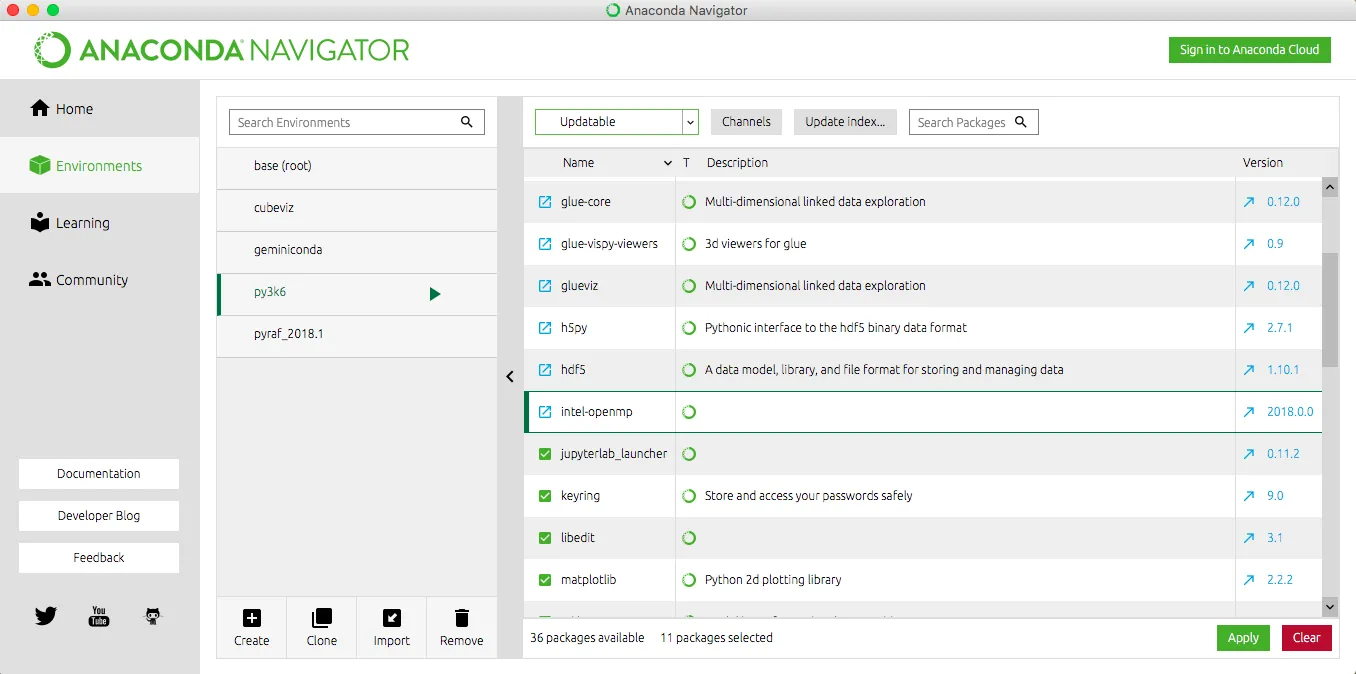The width and height of the screenshot is (1356, 674).
Task: Click the scrollbar up arrow in package list
Action: 1330,186
